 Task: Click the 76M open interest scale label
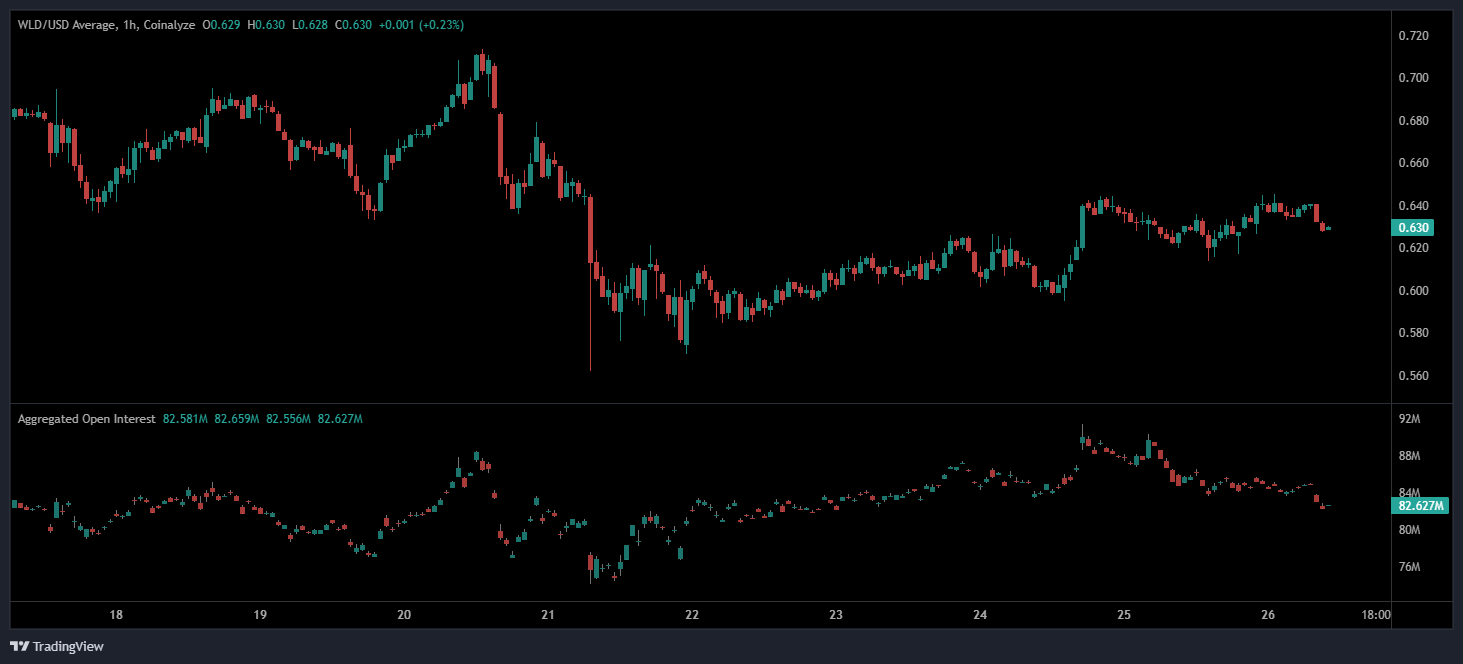pyautogui.click(x=1410, y=567)
